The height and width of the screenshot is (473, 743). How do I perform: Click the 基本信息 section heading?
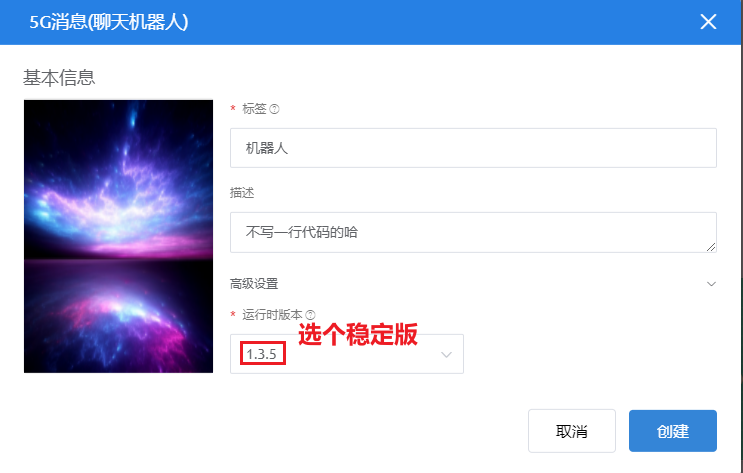coord(59,78)
